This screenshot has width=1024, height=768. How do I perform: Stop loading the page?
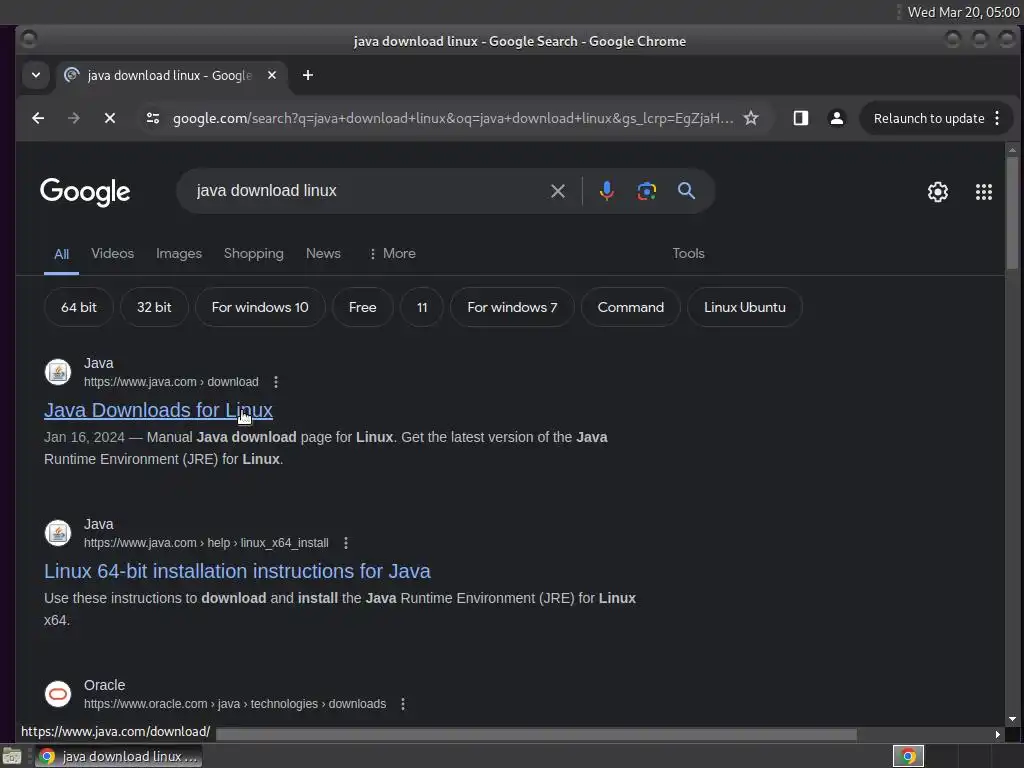click(110, 118)
